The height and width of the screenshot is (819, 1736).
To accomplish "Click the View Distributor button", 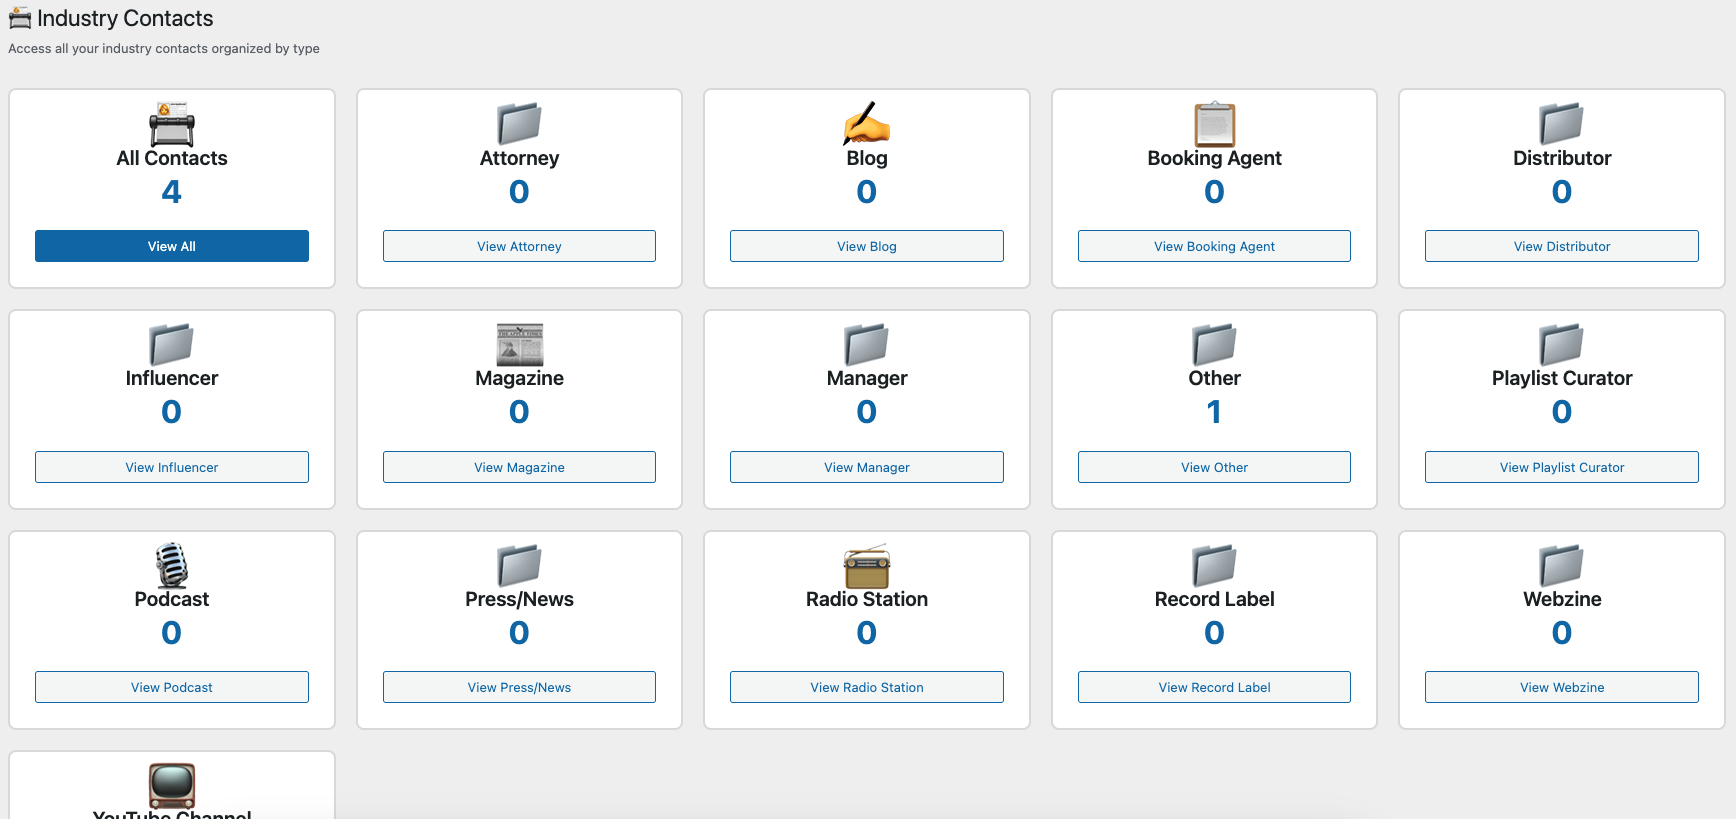I will 1561,246.
